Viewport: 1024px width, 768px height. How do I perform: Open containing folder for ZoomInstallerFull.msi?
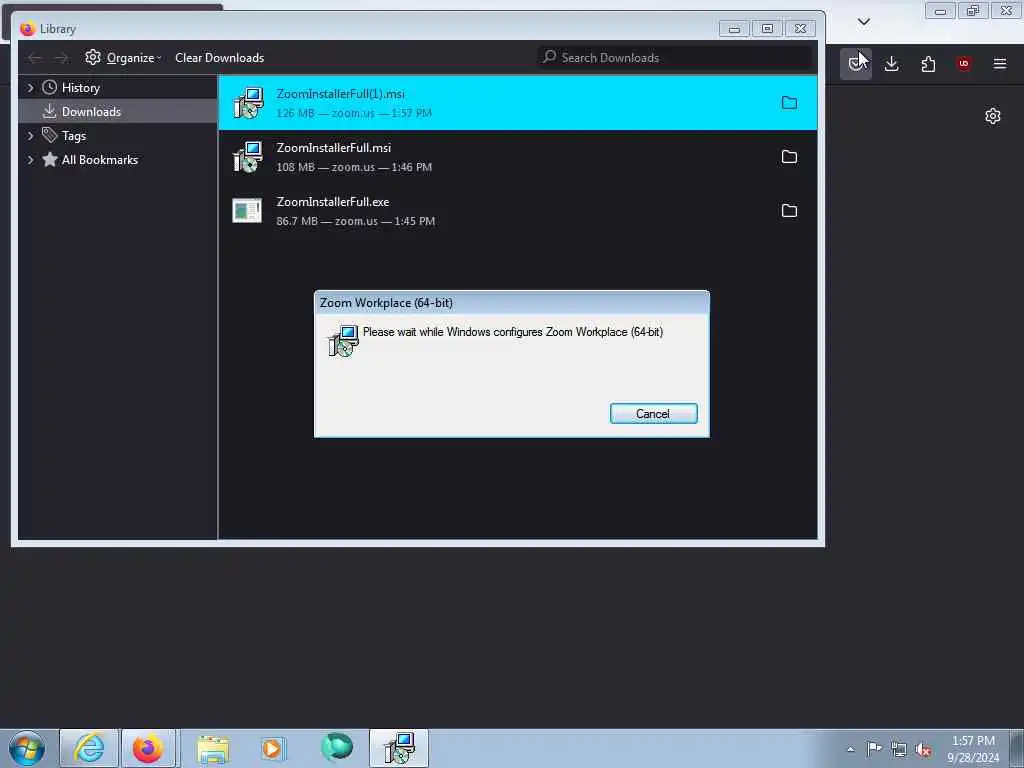click(789, 157)
